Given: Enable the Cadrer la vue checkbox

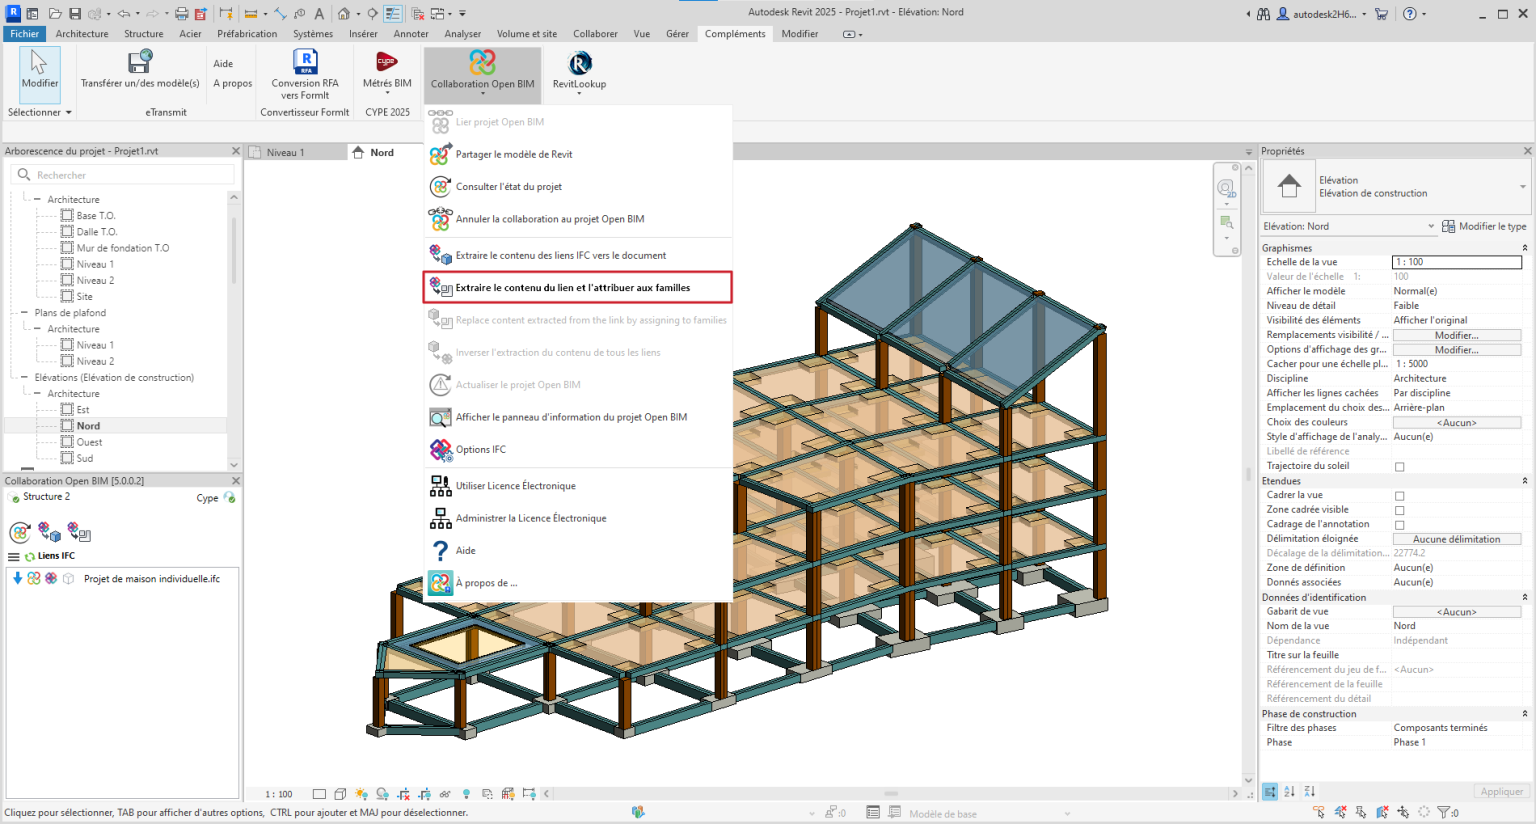Looking at the screenshot, I should pos(1399,495).
